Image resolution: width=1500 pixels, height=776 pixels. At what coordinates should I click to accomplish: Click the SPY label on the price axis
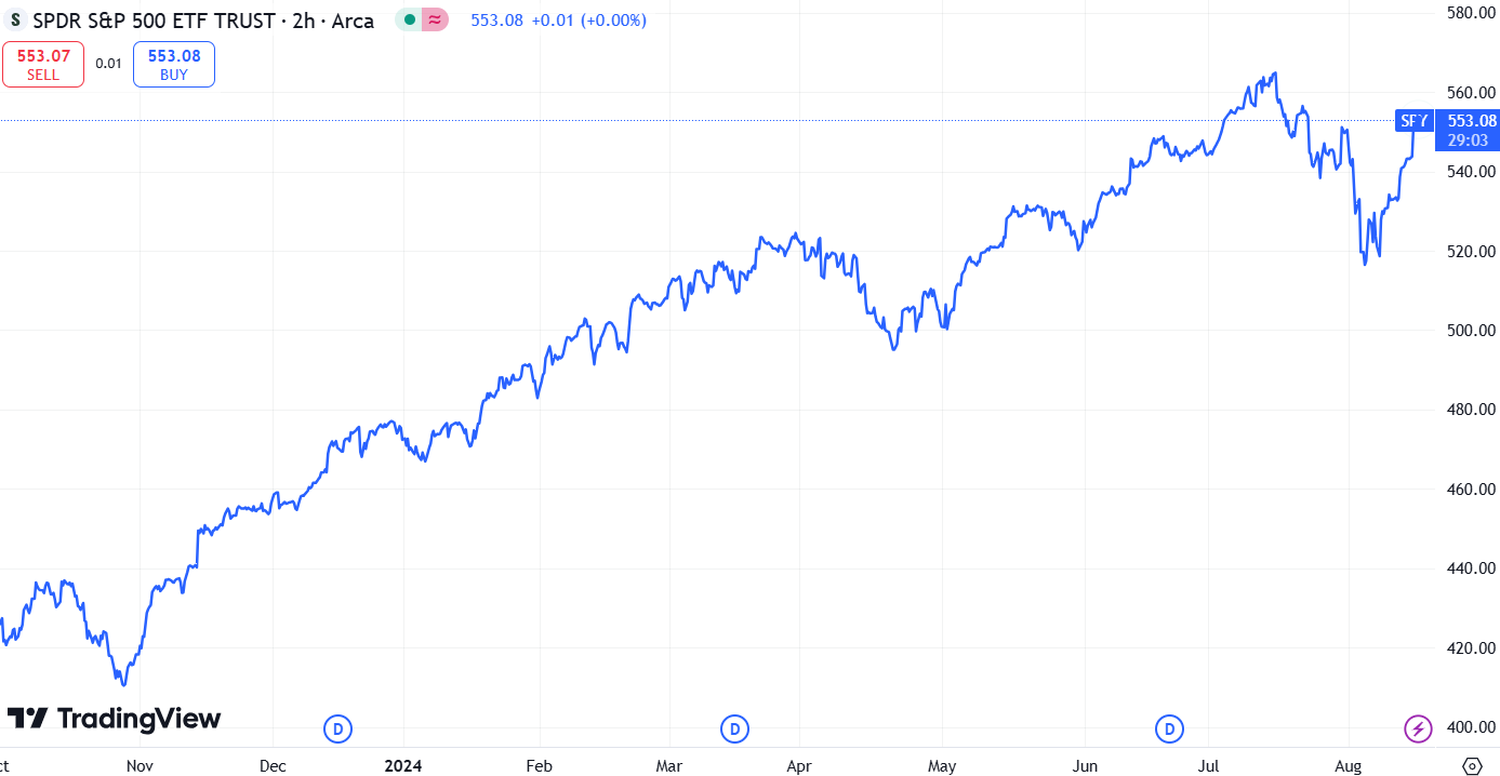1414,121
